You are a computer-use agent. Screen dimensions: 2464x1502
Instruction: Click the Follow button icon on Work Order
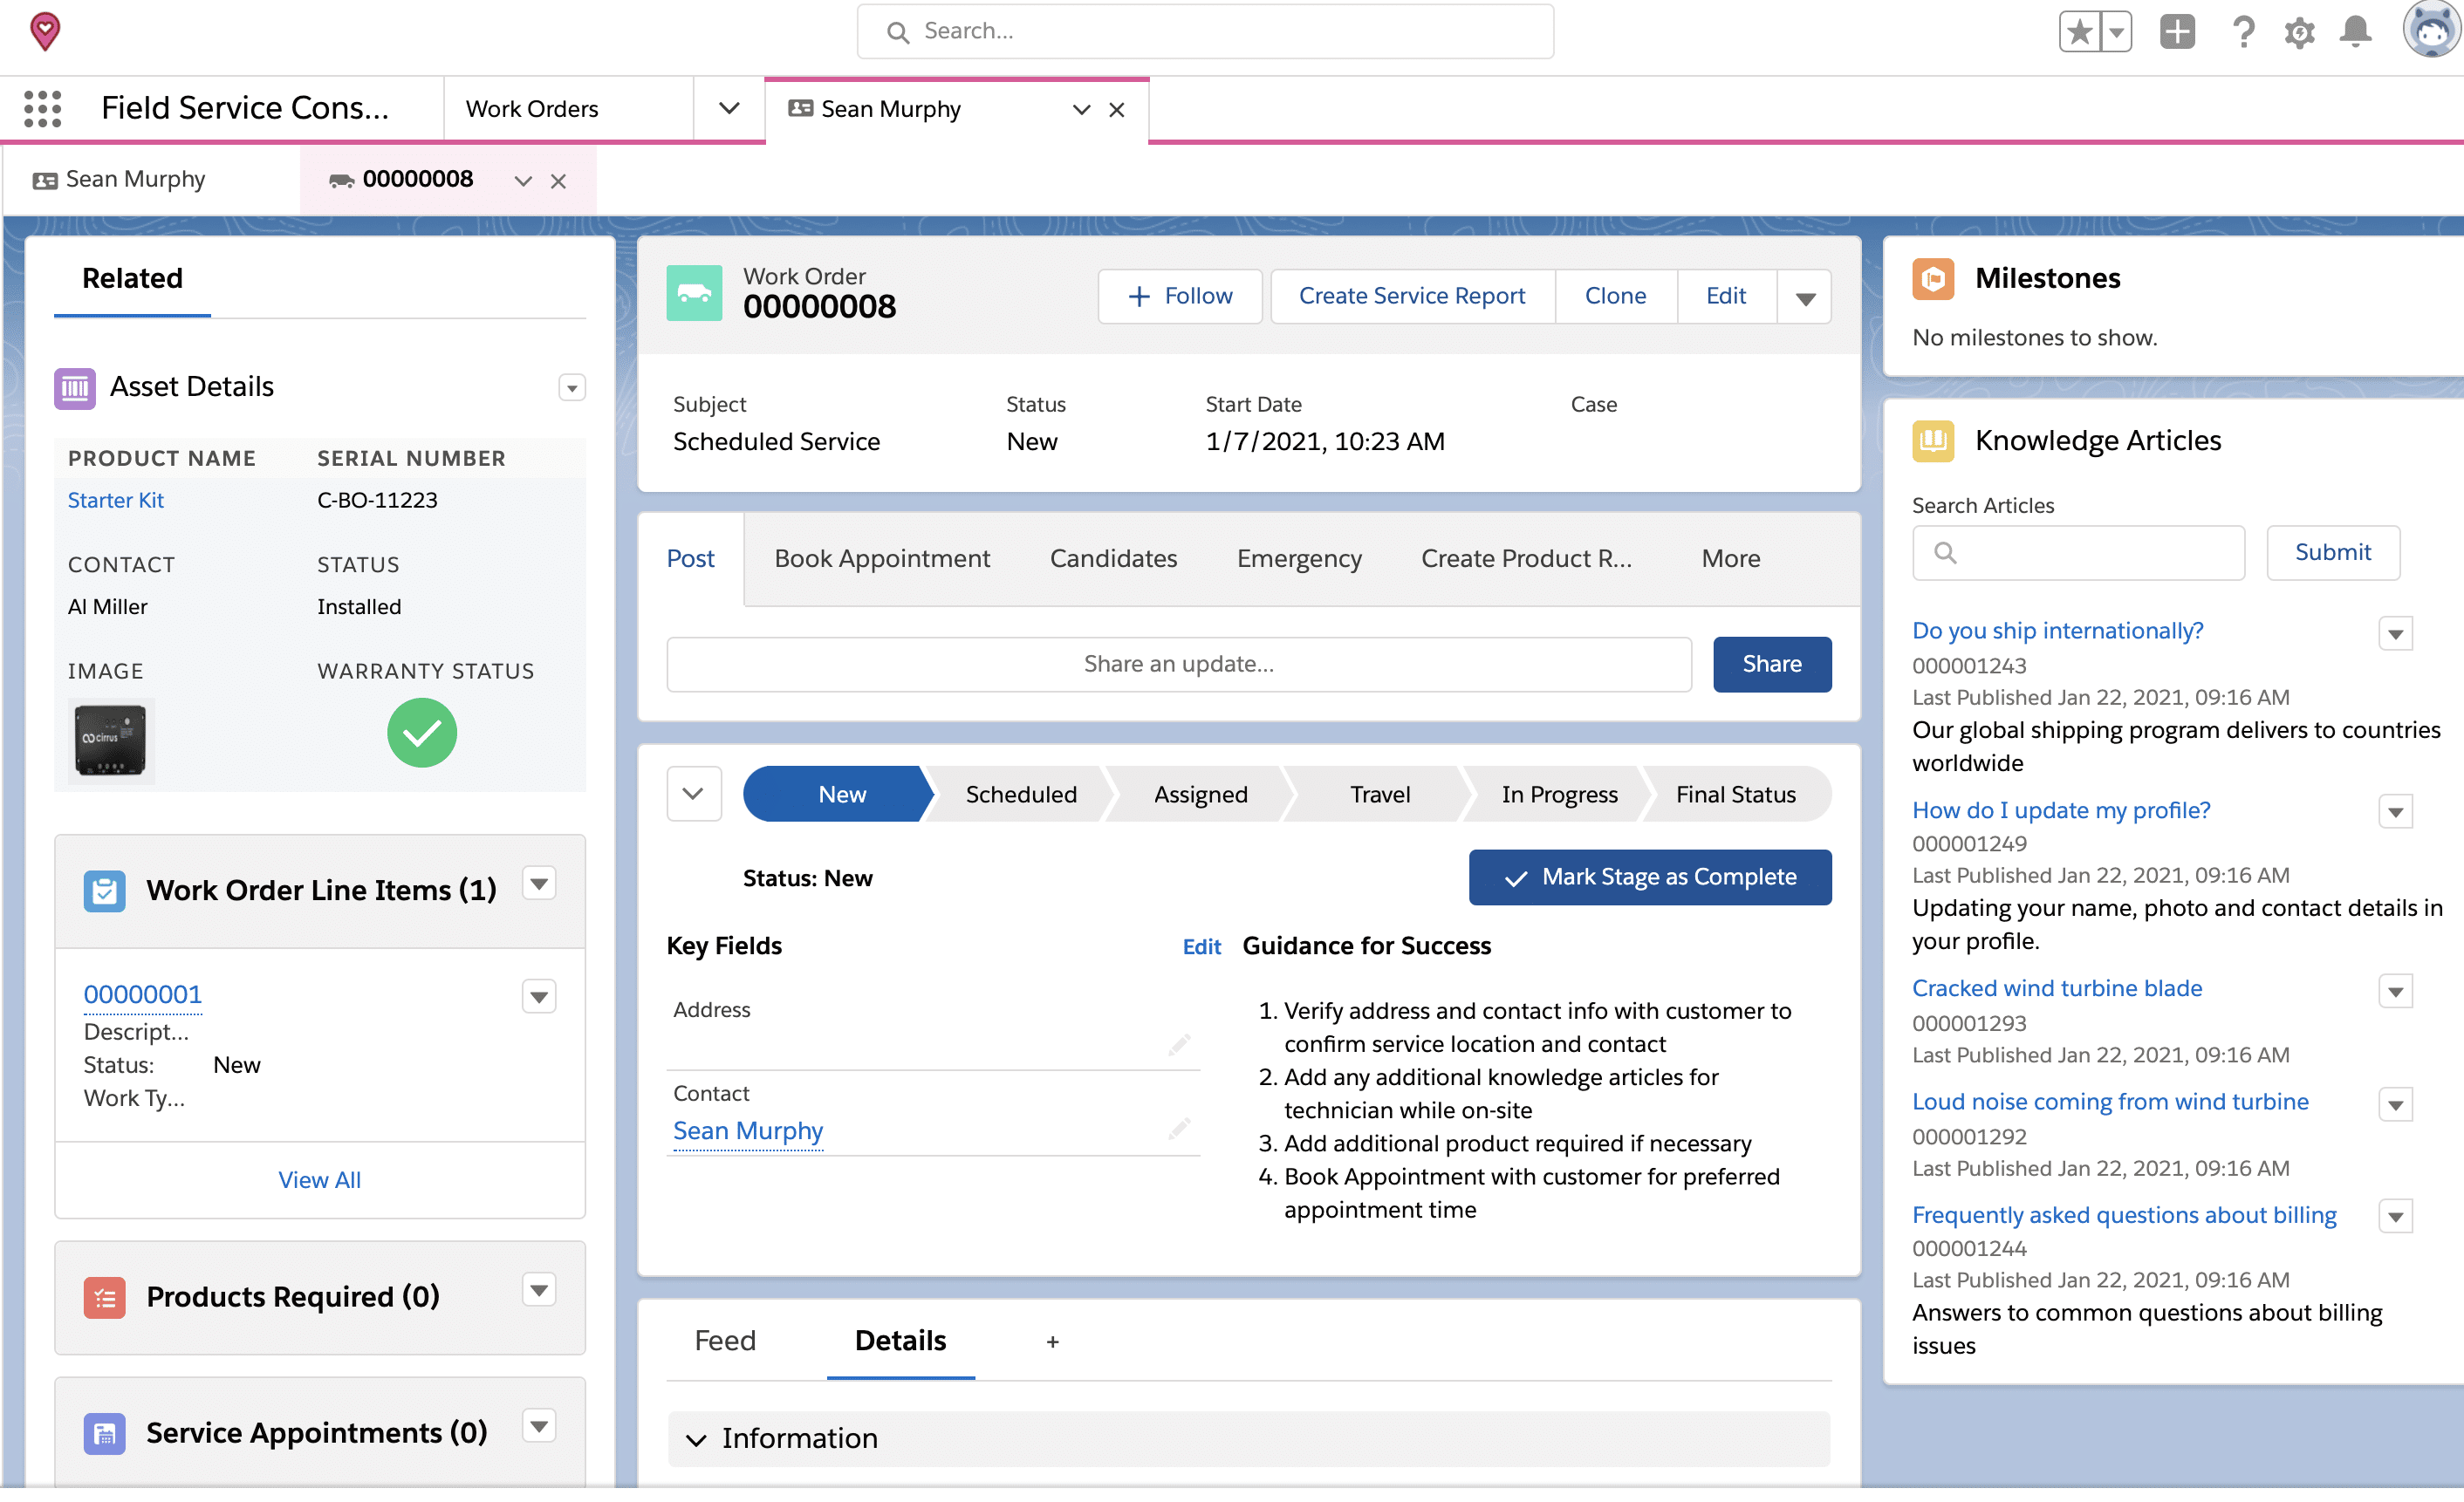[x=1137, y=296]
